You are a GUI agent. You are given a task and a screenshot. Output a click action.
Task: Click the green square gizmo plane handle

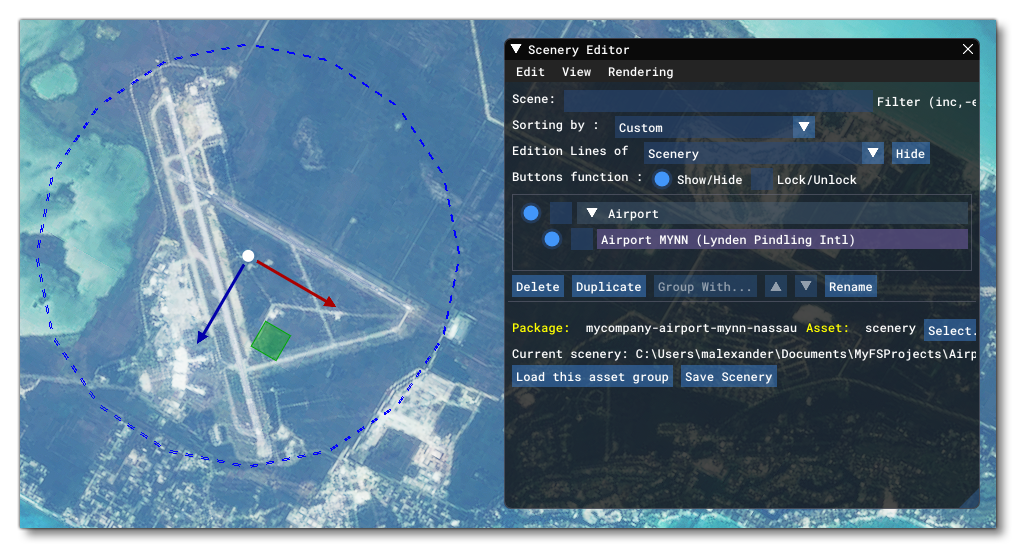click(270, 341)
